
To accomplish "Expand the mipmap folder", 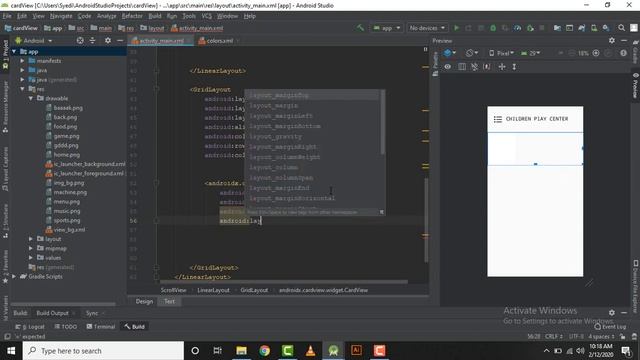I will pyautogui.click(x=31, y=248).
